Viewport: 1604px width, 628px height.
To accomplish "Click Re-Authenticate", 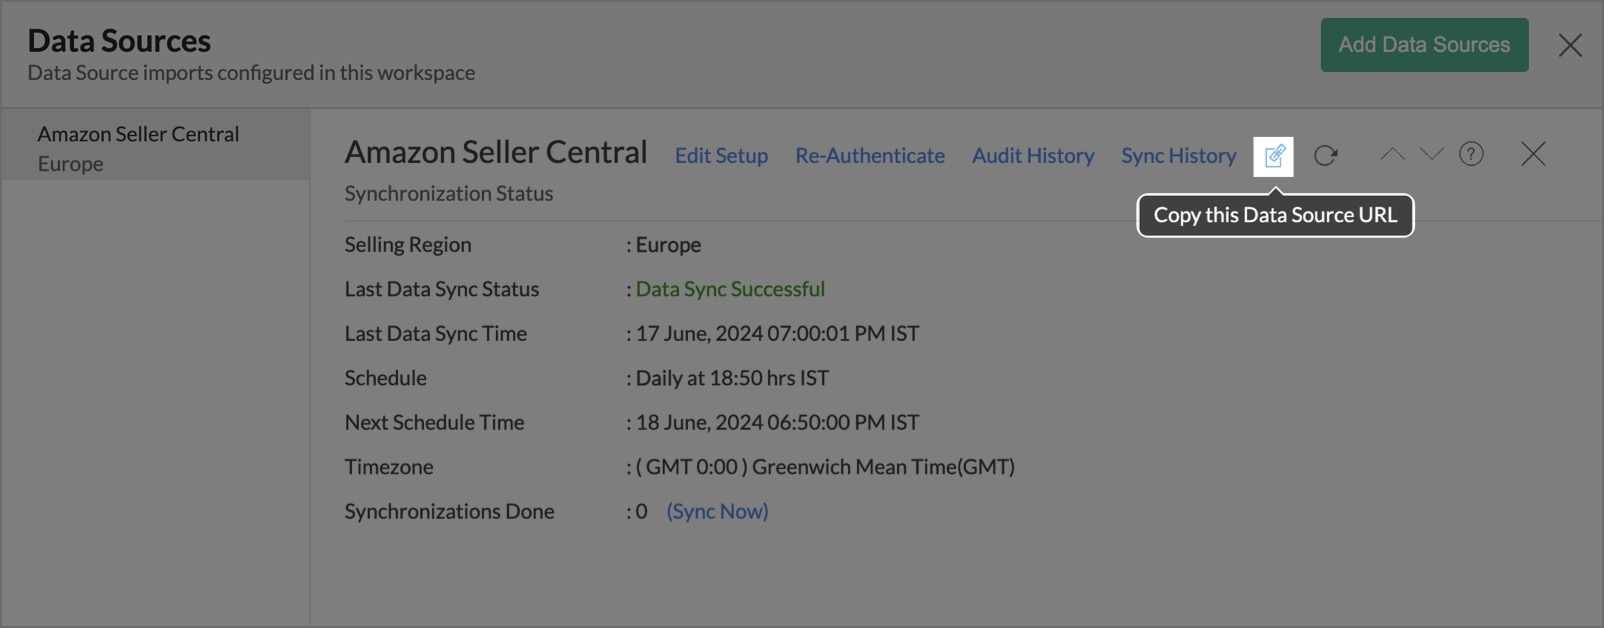I will coord(870,156).
